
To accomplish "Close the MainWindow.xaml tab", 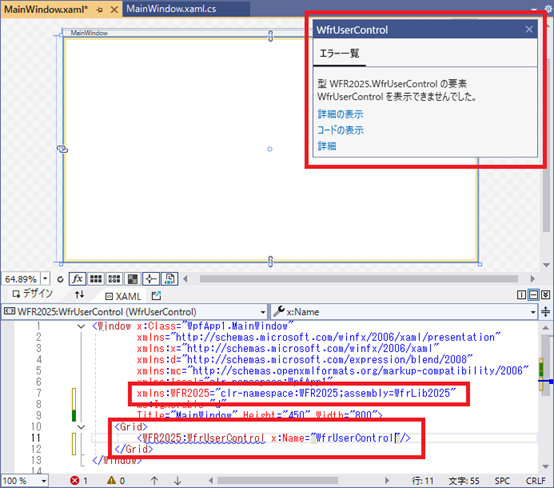I will [114, 10].
